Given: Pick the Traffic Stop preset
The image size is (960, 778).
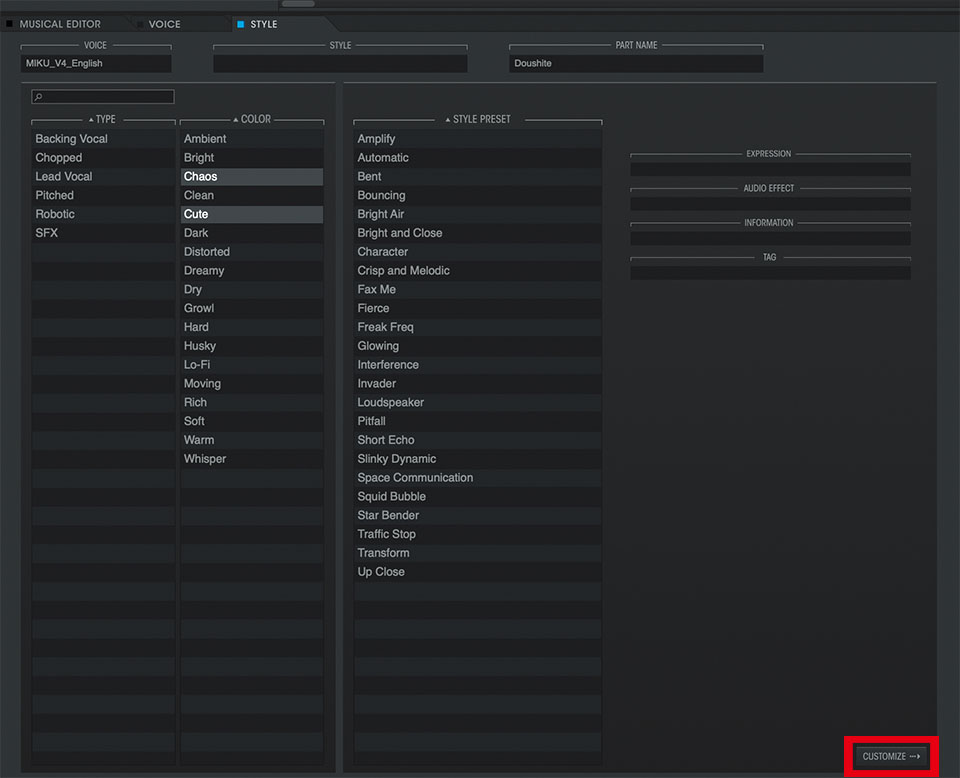Looking at the screenshot, I should coord(478,534).
